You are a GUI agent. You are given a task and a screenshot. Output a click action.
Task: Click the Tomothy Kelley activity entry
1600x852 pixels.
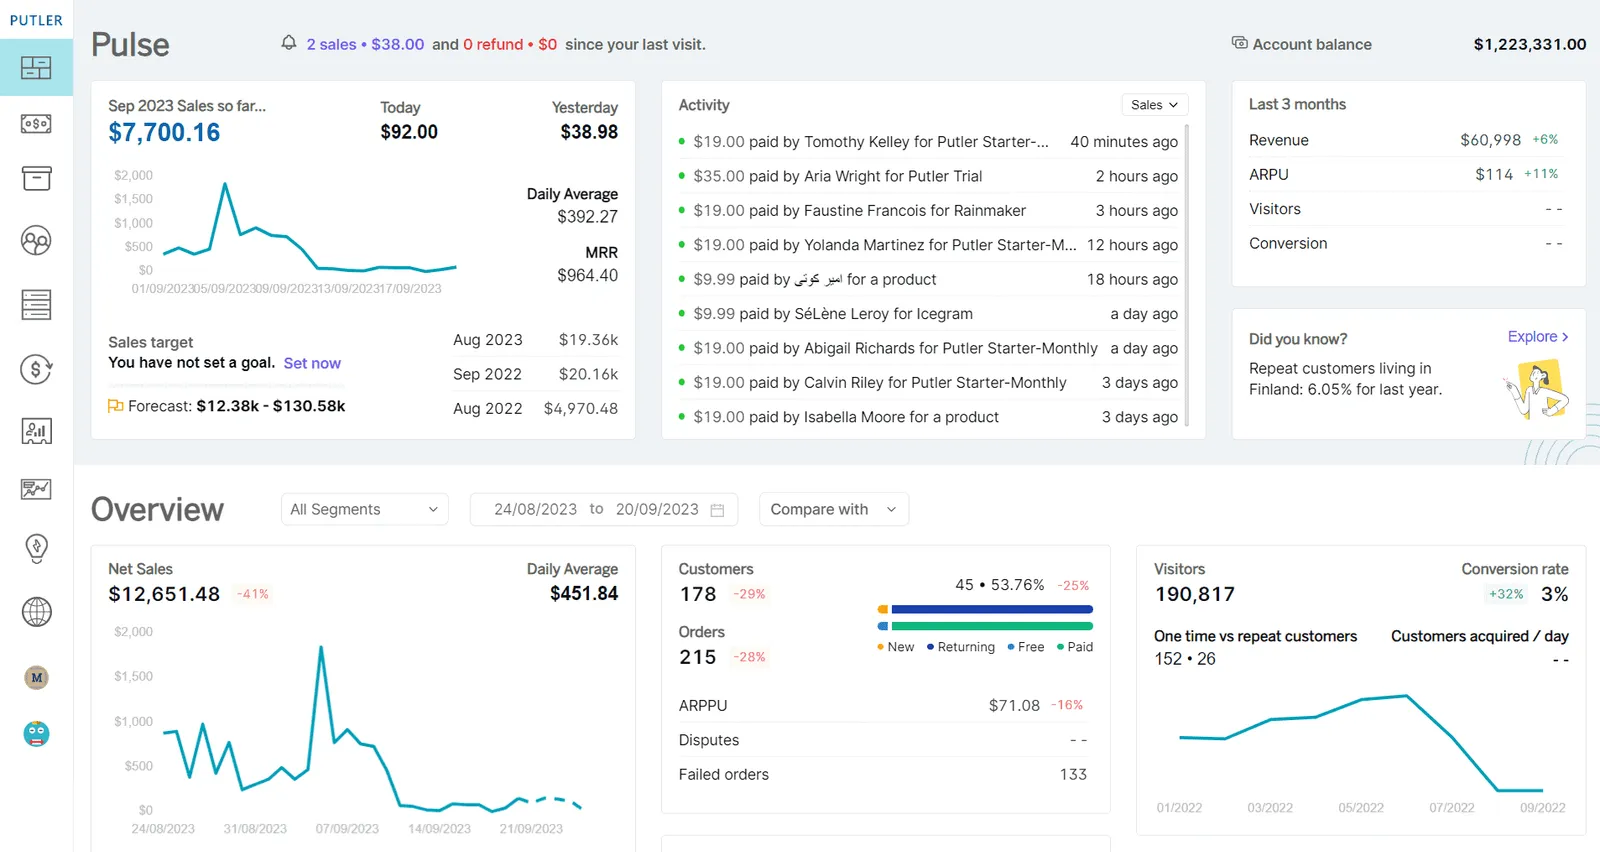click(x=928, y=142)
